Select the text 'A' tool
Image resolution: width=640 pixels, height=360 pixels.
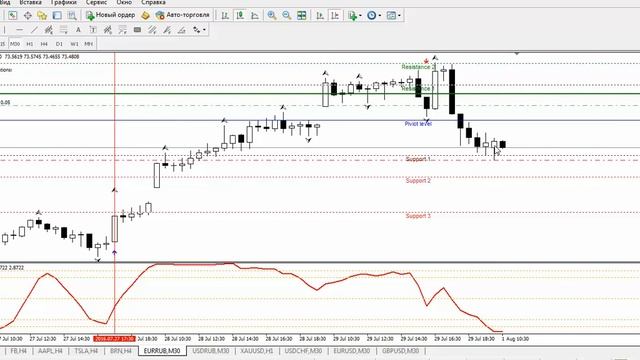tap(78, 30)
